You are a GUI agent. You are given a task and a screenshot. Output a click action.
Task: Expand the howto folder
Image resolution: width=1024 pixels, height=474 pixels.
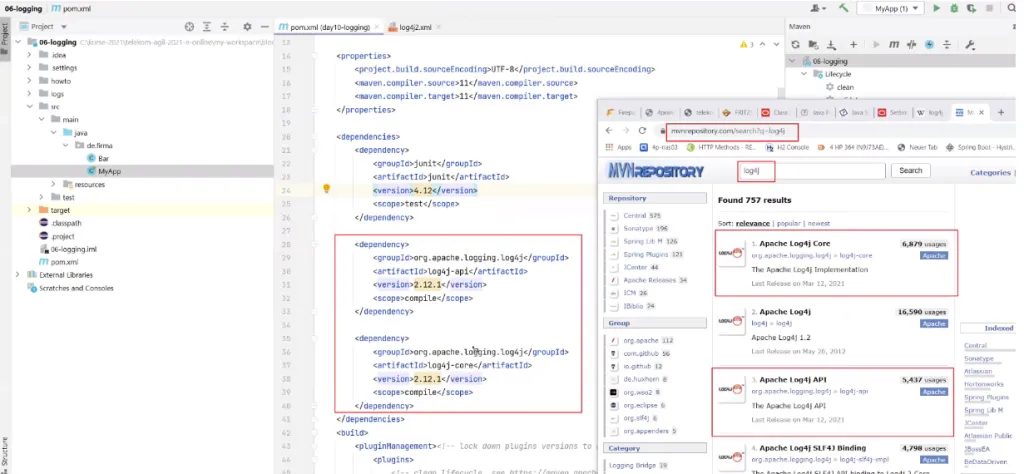pyautogui.click(x=29, y=81)
